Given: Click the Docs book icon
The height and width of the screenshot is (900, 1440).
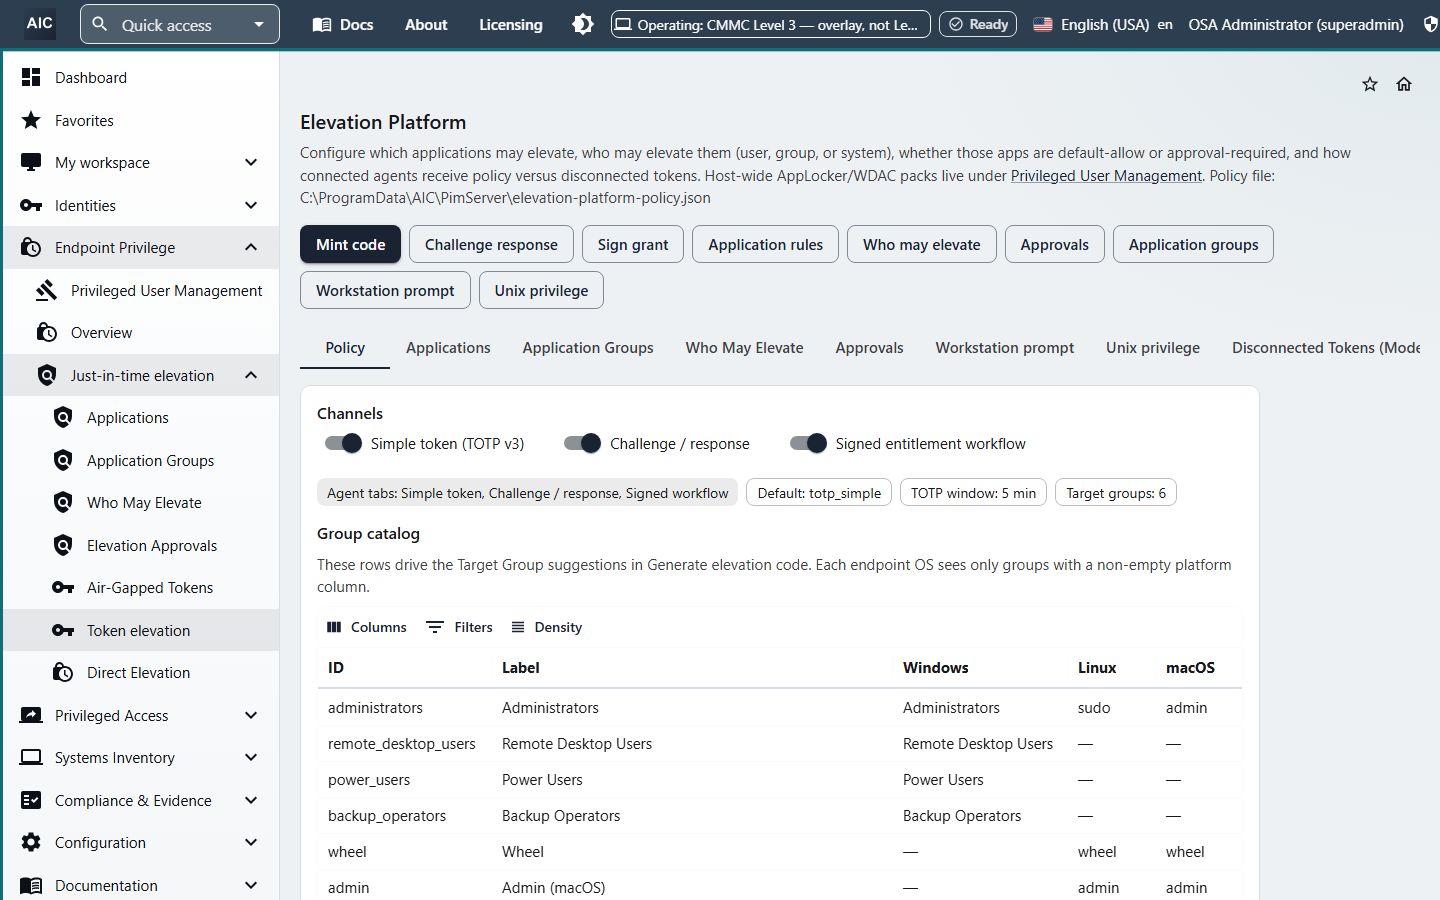Looking at the screenshot, I should (322, 24).
